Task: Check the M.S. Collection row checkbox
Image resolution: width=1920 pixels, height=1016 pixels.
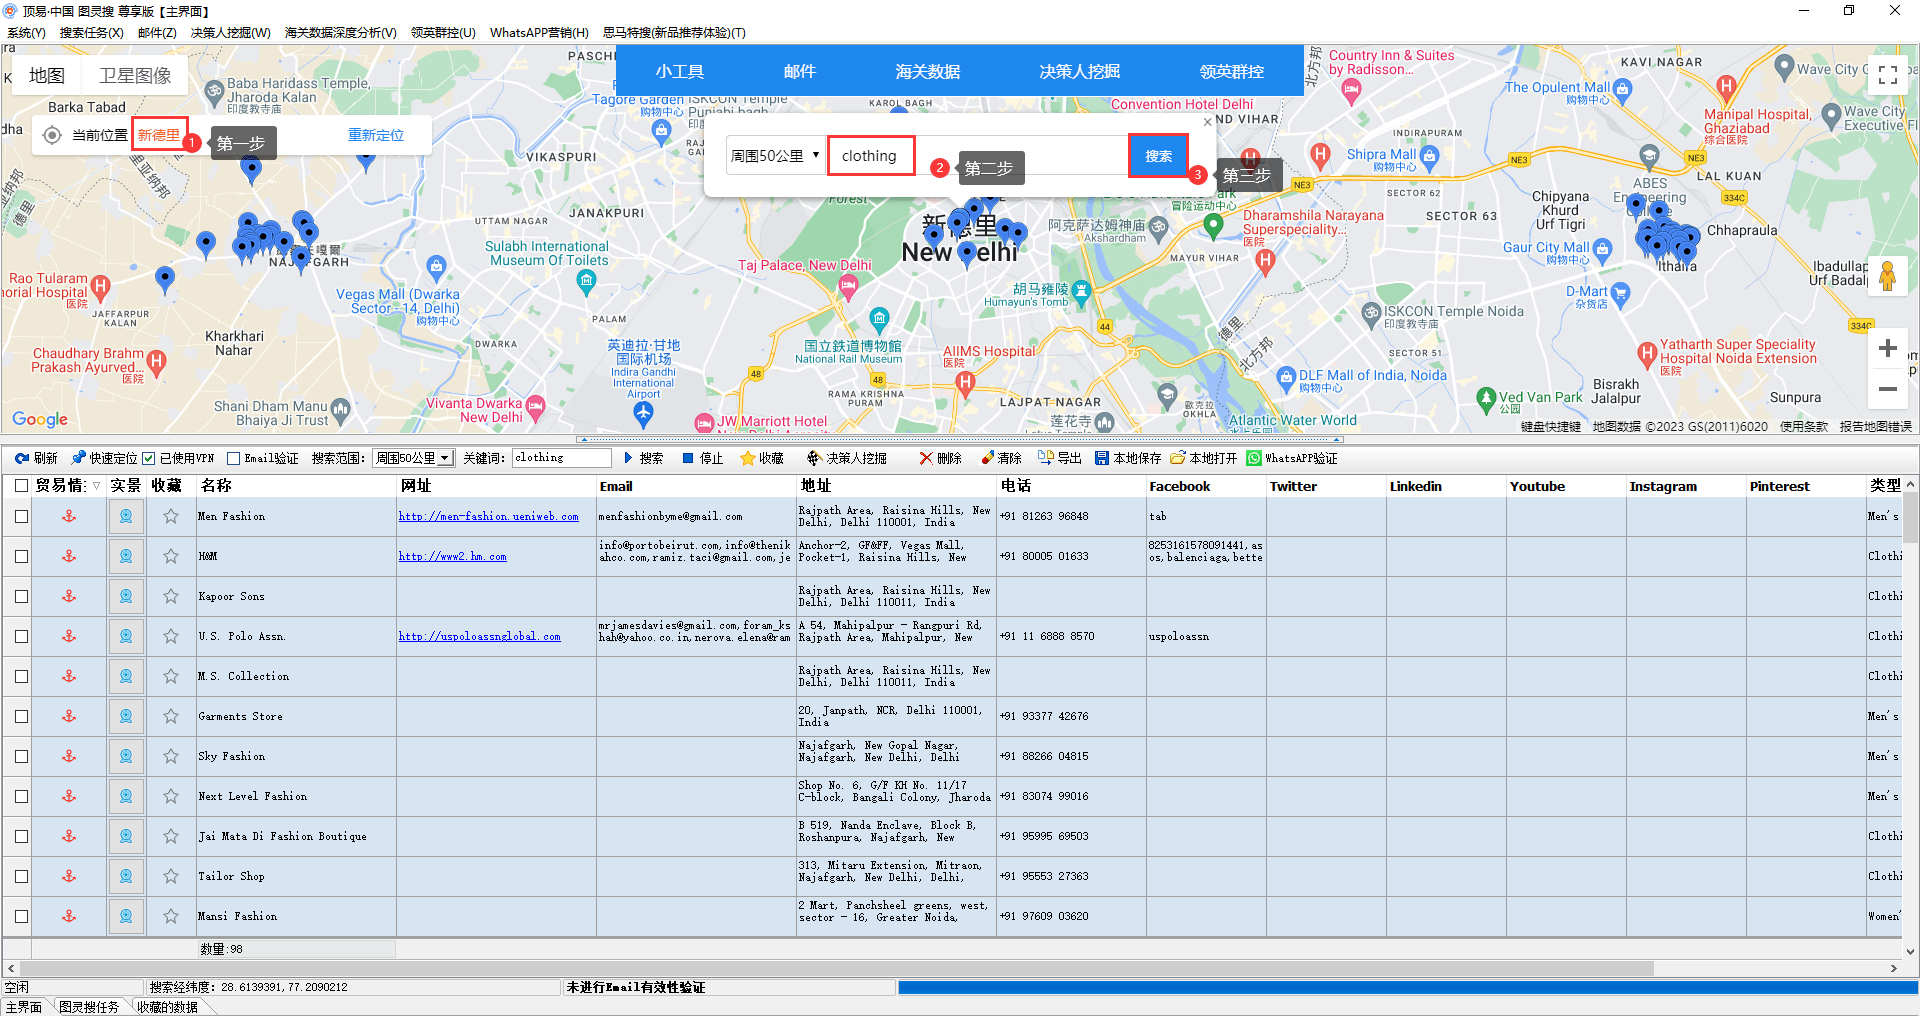Action: 21,676
